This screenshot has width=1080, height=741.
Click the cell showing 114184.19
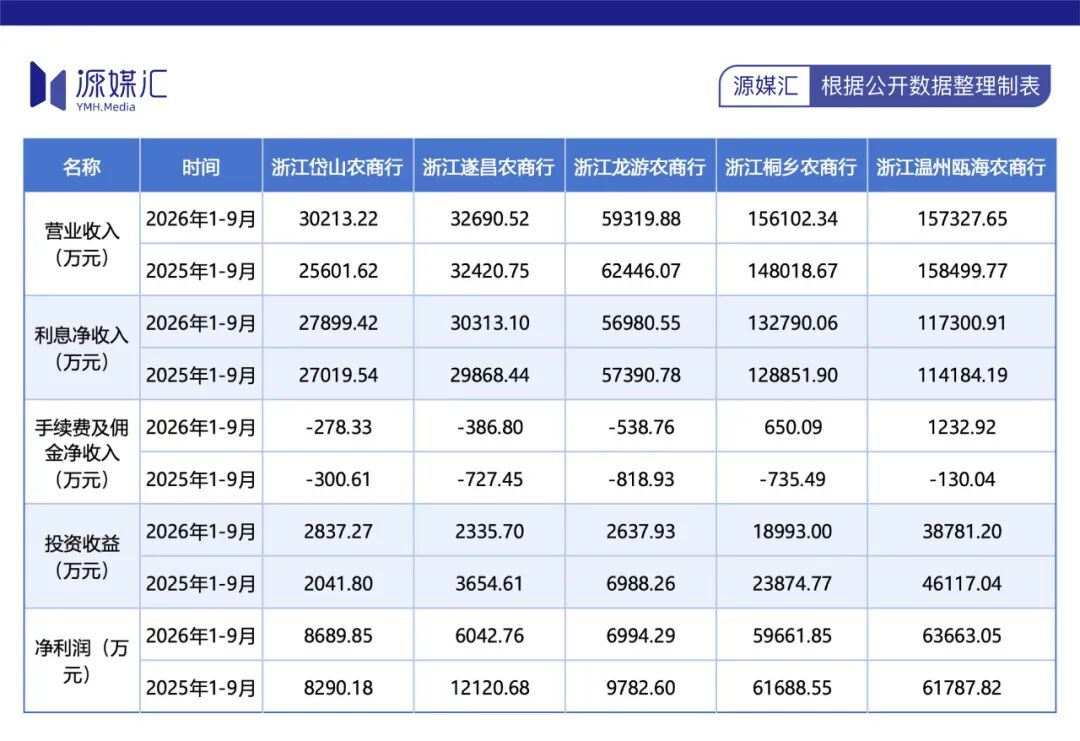tap(962, 375)
